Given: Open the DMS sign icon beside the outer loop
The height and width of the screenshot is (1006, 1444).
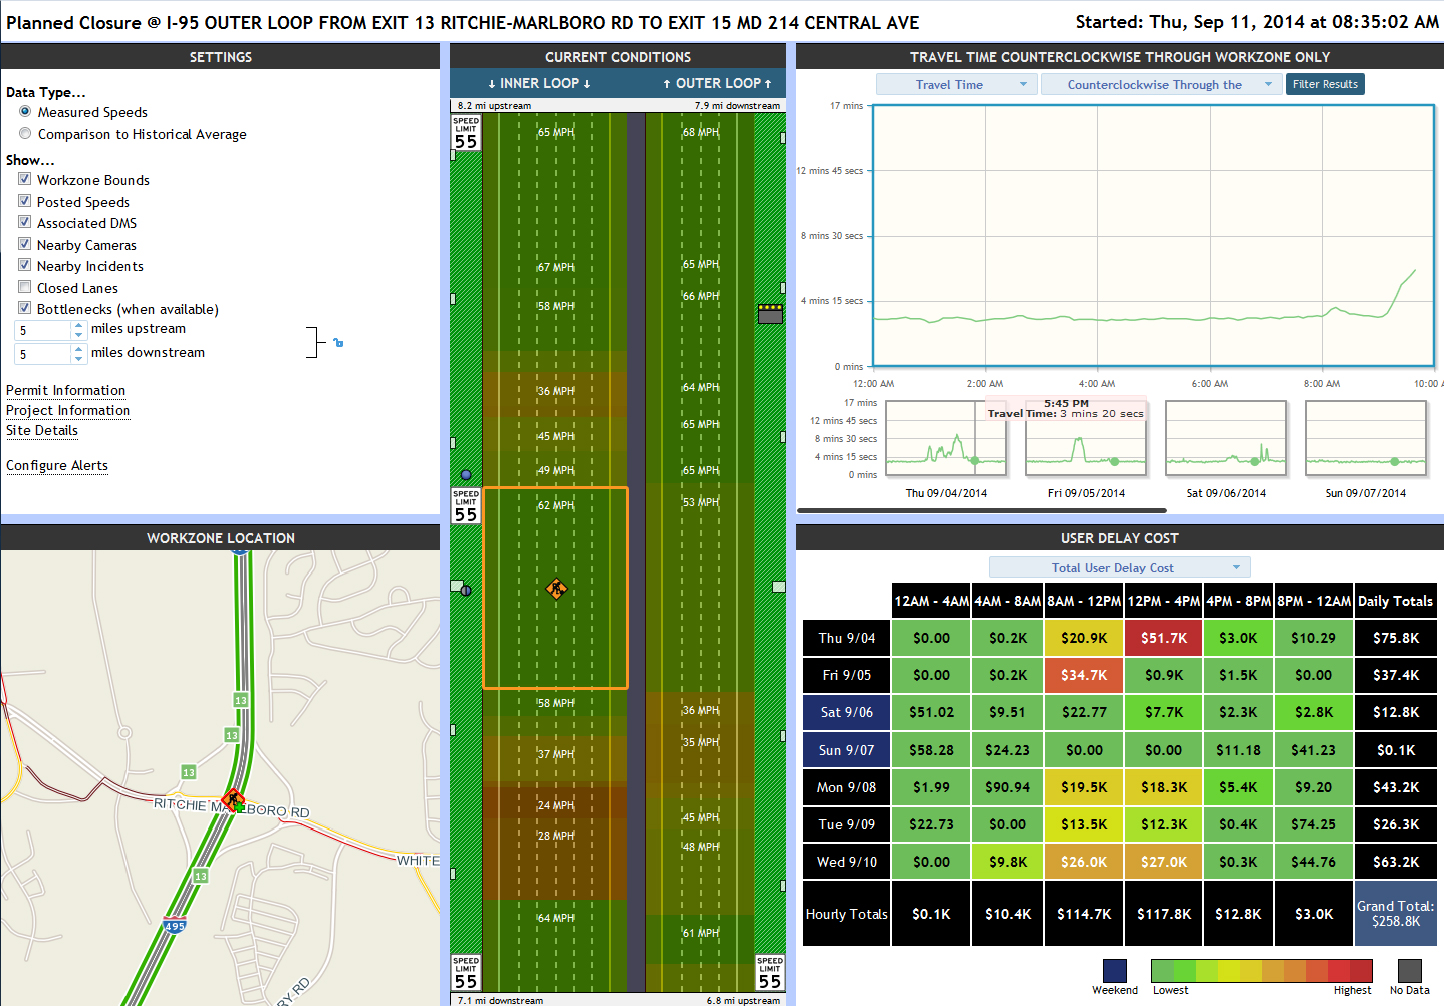Looking at the screenshot, I should pyautogui.click(x=770, y=314).
